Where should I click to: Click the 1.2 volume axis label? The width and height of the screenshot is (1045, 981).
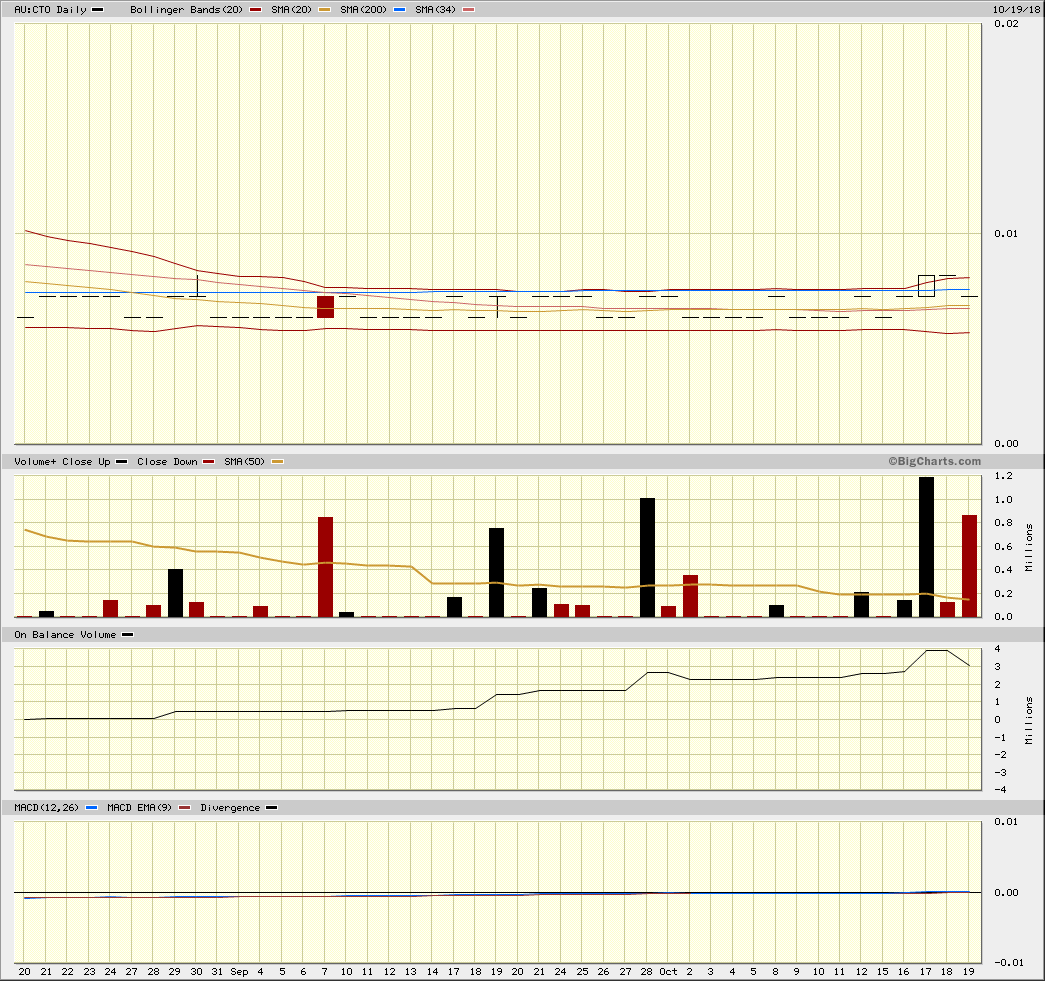click(1004, 476)
